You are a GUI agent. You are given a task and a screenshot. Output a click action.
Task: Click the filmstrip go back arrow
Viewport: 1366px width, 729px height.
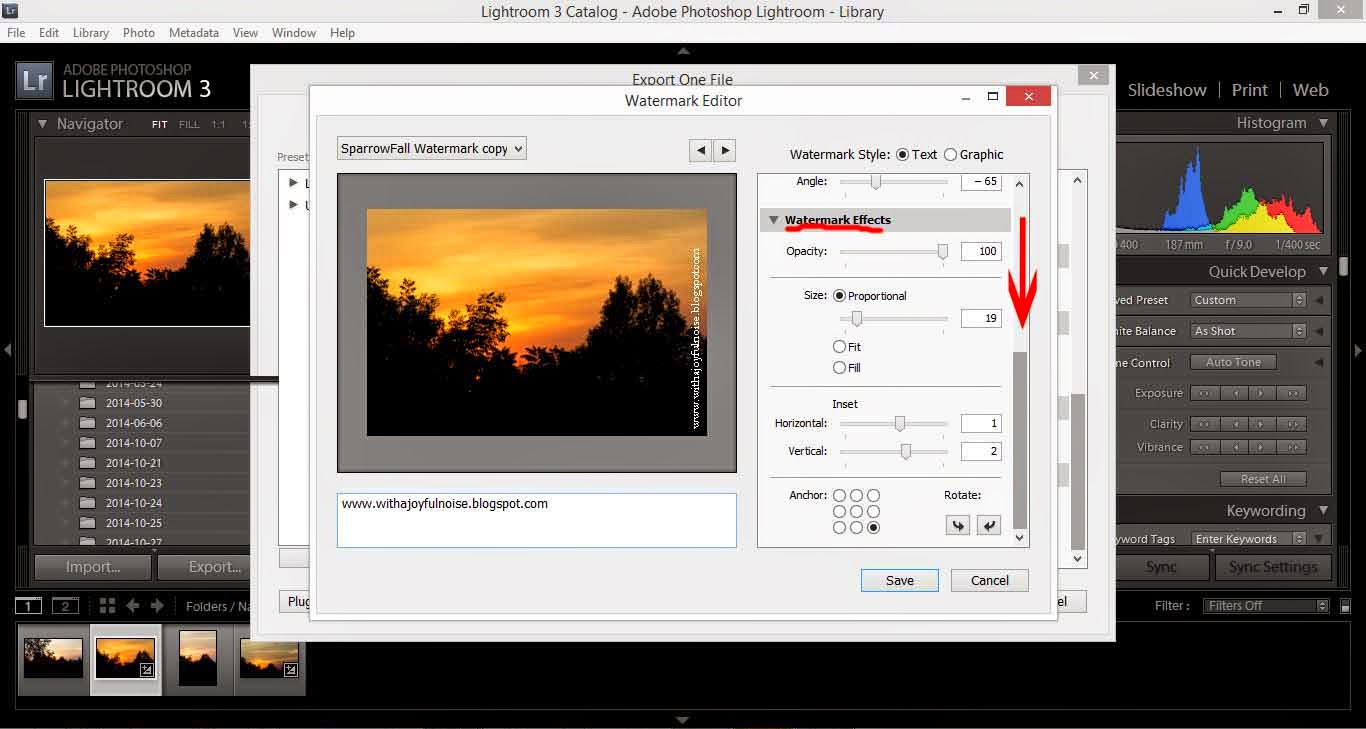point(132,606)
